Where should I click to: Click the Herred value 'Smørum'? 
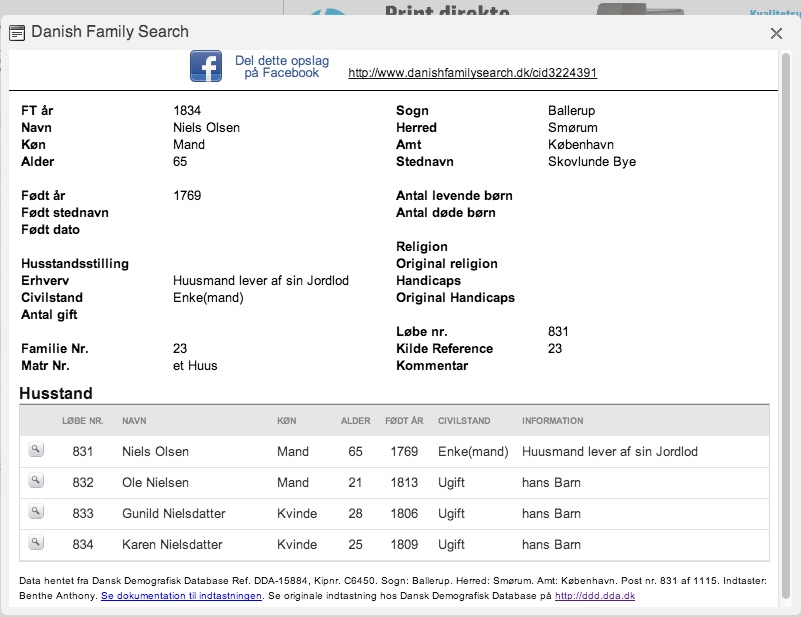(x=573, y=128)
